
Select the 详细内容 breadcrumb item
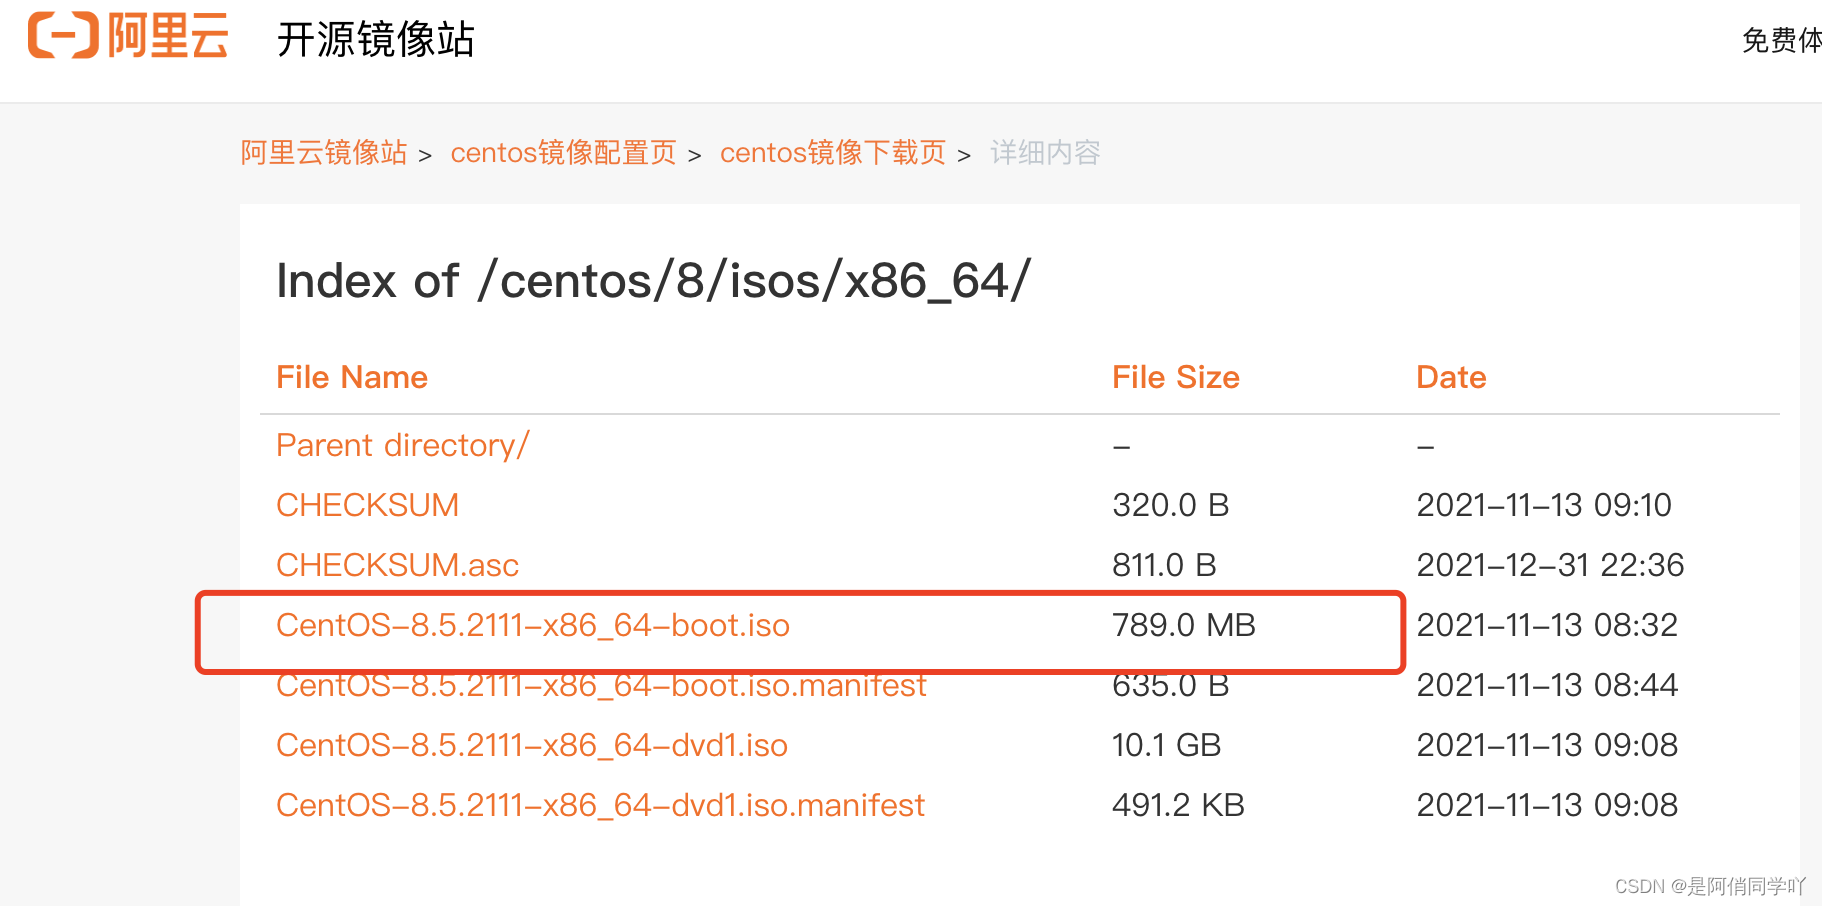[1045, 153]
